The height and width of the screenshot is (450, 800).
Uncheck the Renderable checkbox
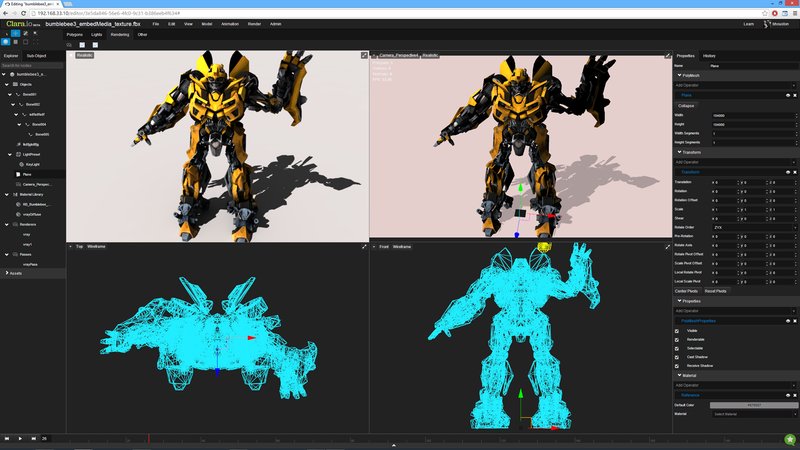point(677,340)
